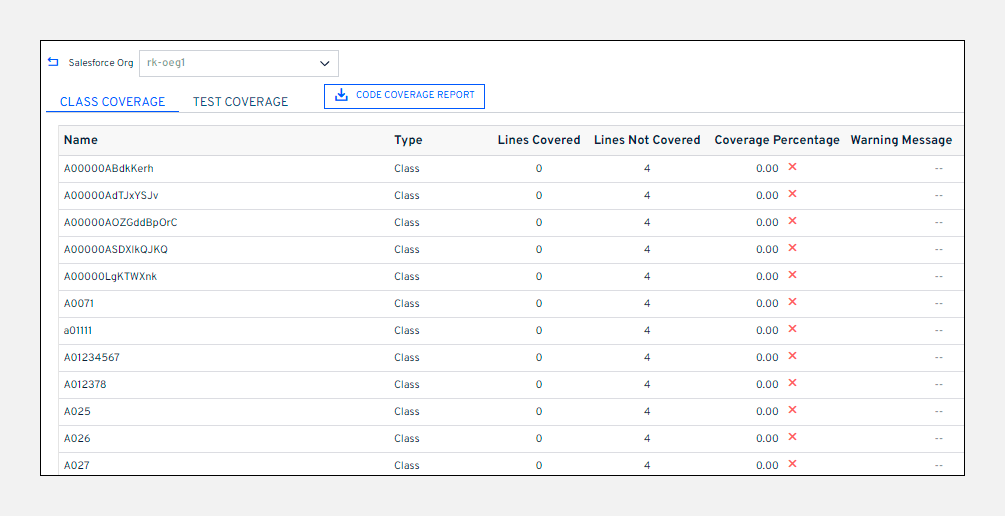The image size is (1005, 516).
Task: Click the back arrow icon beside Salesforce Org
Action: click(x=53, y=62)
